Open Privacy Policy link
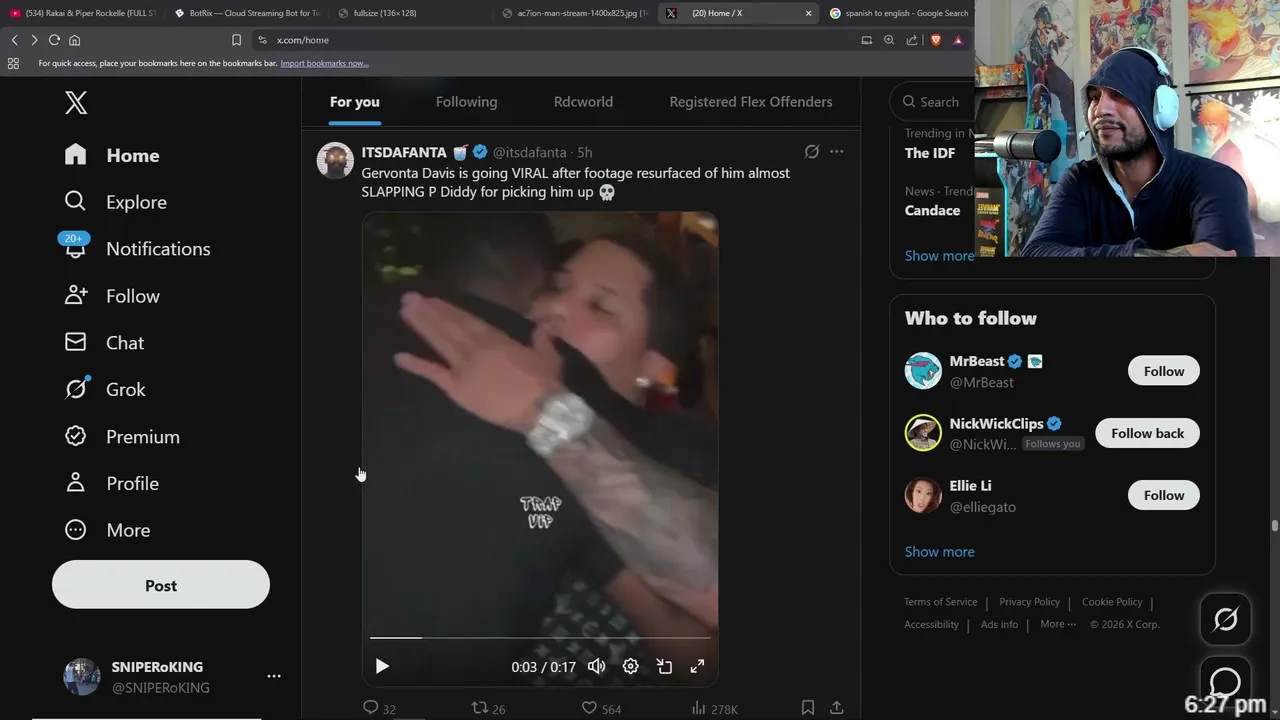Viewport: 1280px width, 720px height. coord(1029,602)
